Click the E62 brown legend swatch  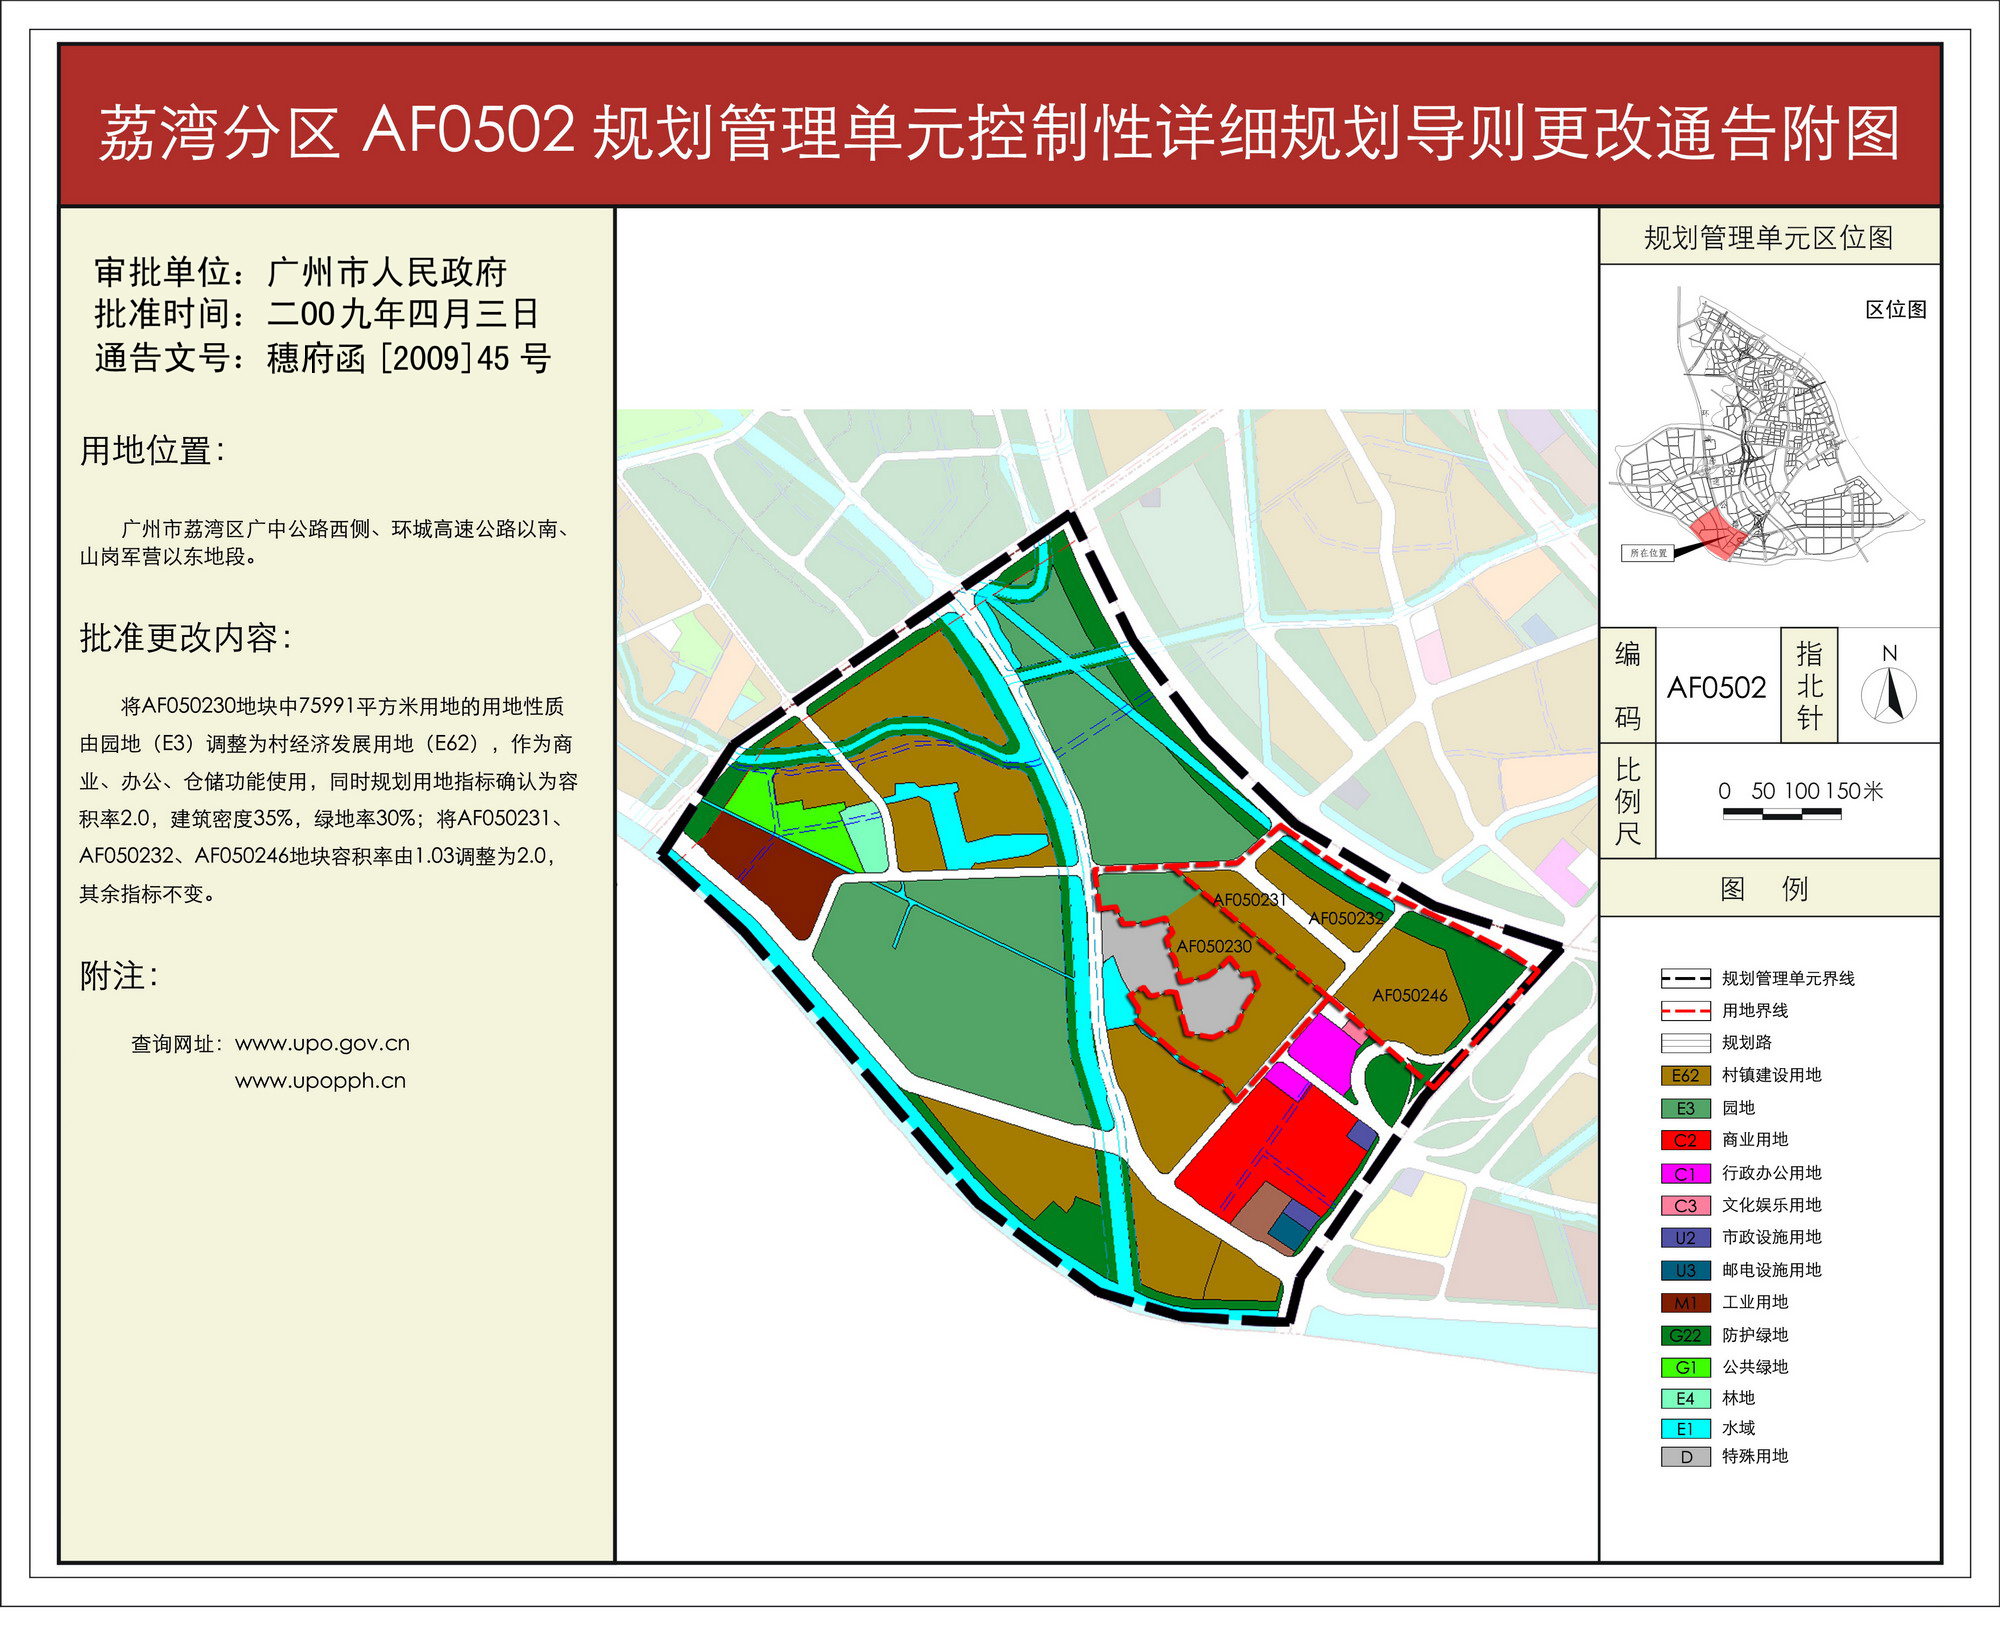click(x=1685, y=1076)
